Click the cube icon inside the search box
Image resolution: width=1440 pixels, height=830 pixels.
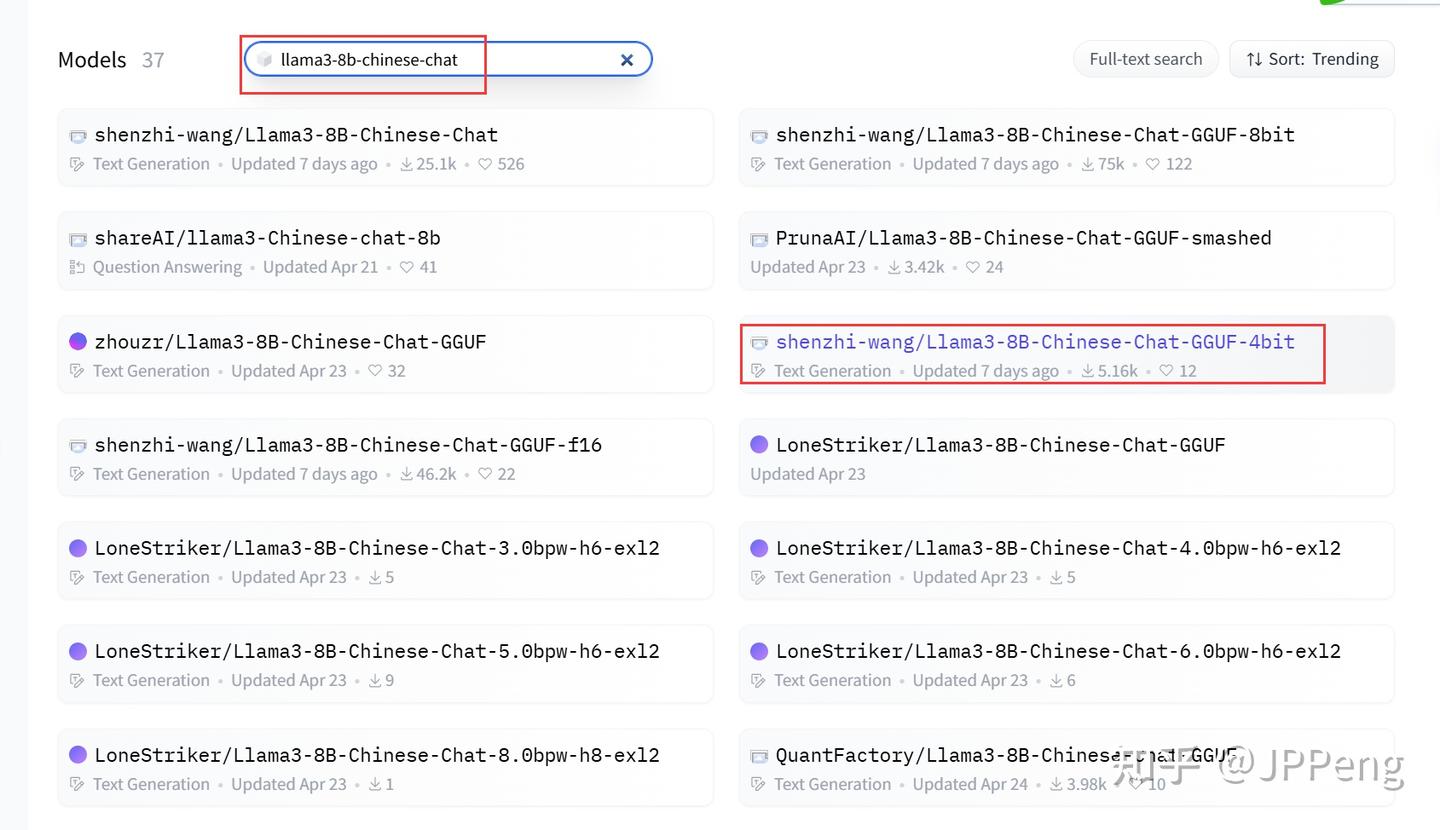pyautogui.click(x=264, y=60)
